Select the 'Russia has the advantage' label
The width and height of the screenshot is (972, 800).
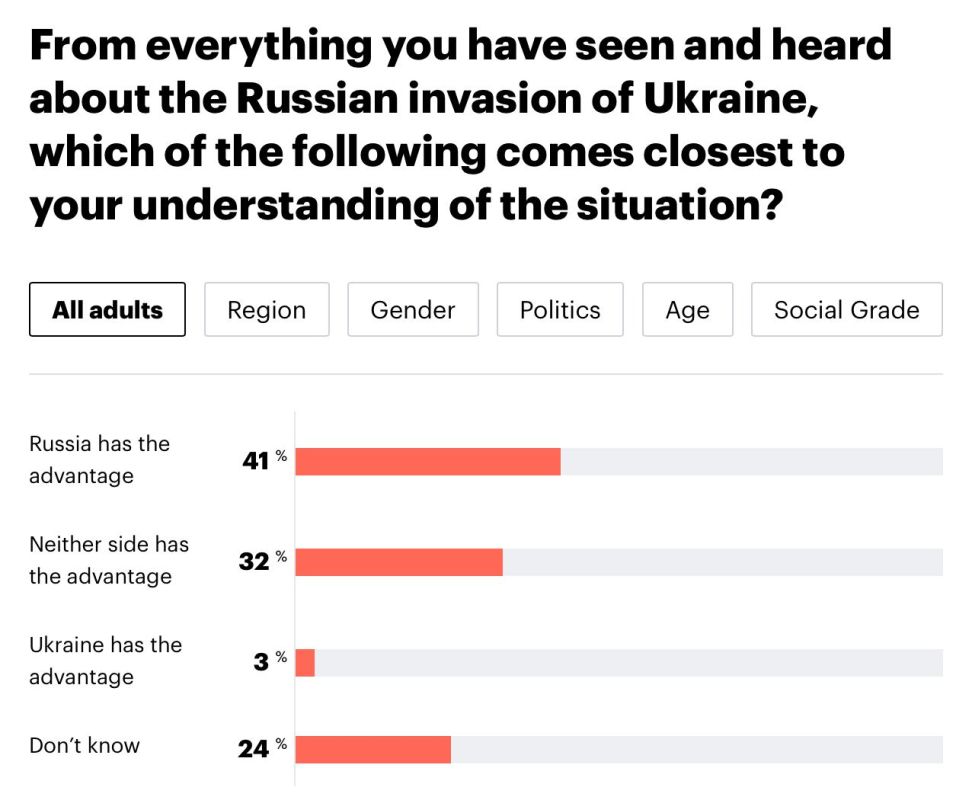point(99,460)
